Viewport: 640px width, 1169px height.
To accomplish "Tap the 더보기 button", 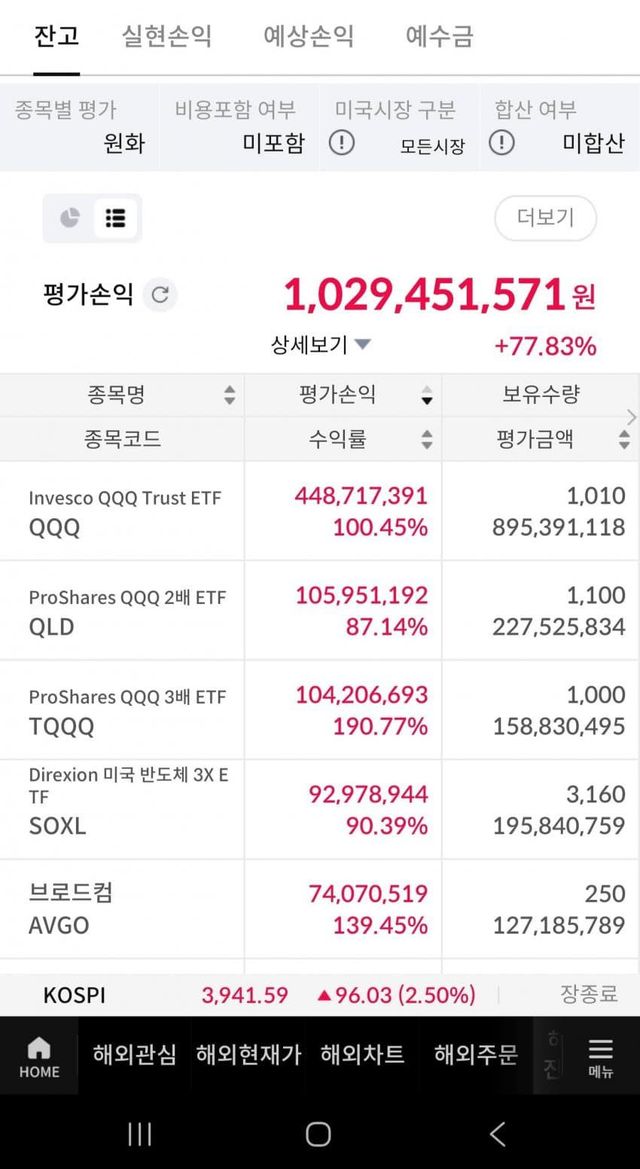I will tap(545, 218).
